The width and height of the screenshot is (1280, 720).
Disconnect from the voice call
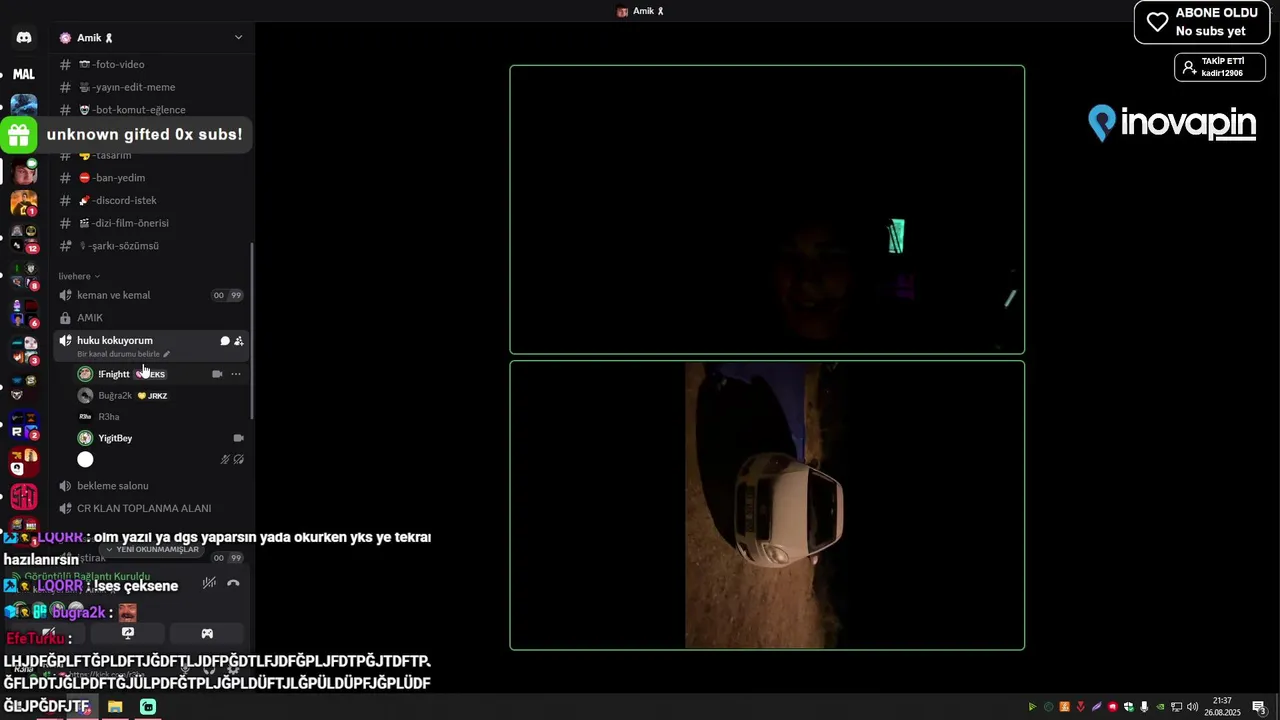pos(233,583)
